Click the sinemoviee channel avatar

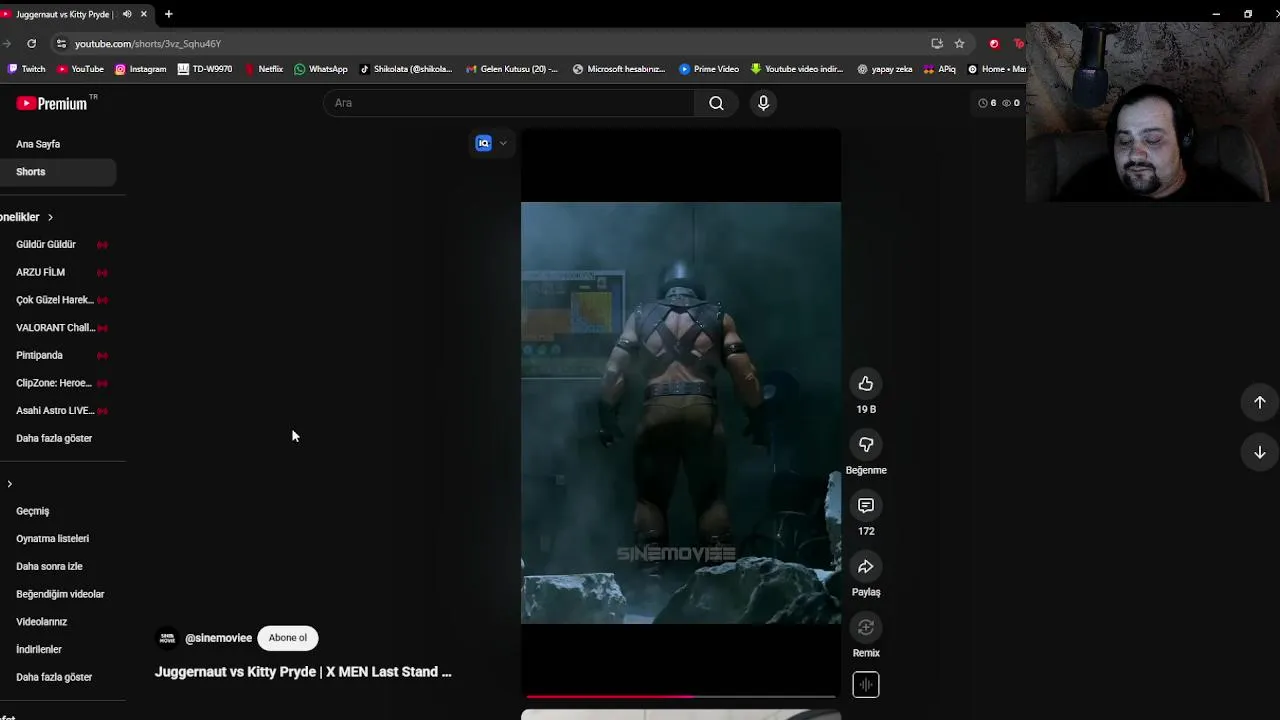coord(167,638)
